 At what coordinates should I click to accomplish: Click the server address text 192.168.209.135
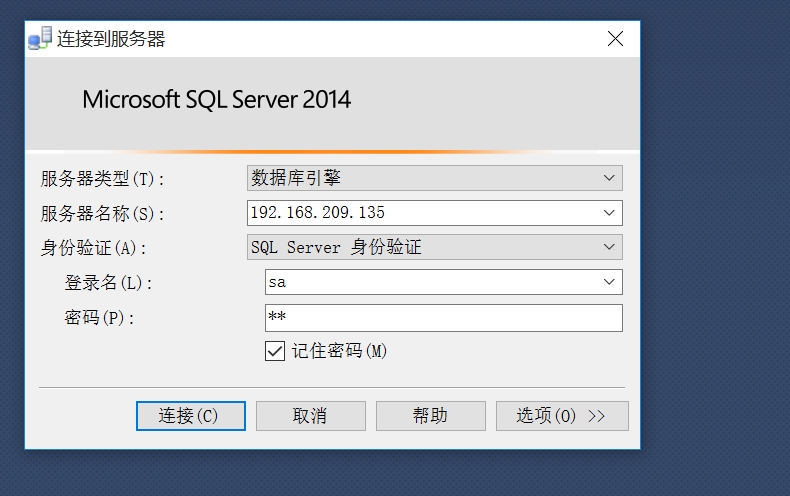[x=319, y=213]
